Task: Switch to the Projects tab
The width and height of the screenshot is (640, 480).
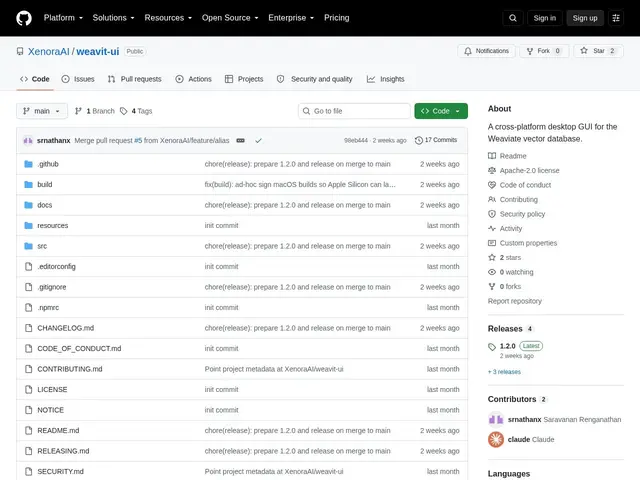Action: tap(244, 79)
